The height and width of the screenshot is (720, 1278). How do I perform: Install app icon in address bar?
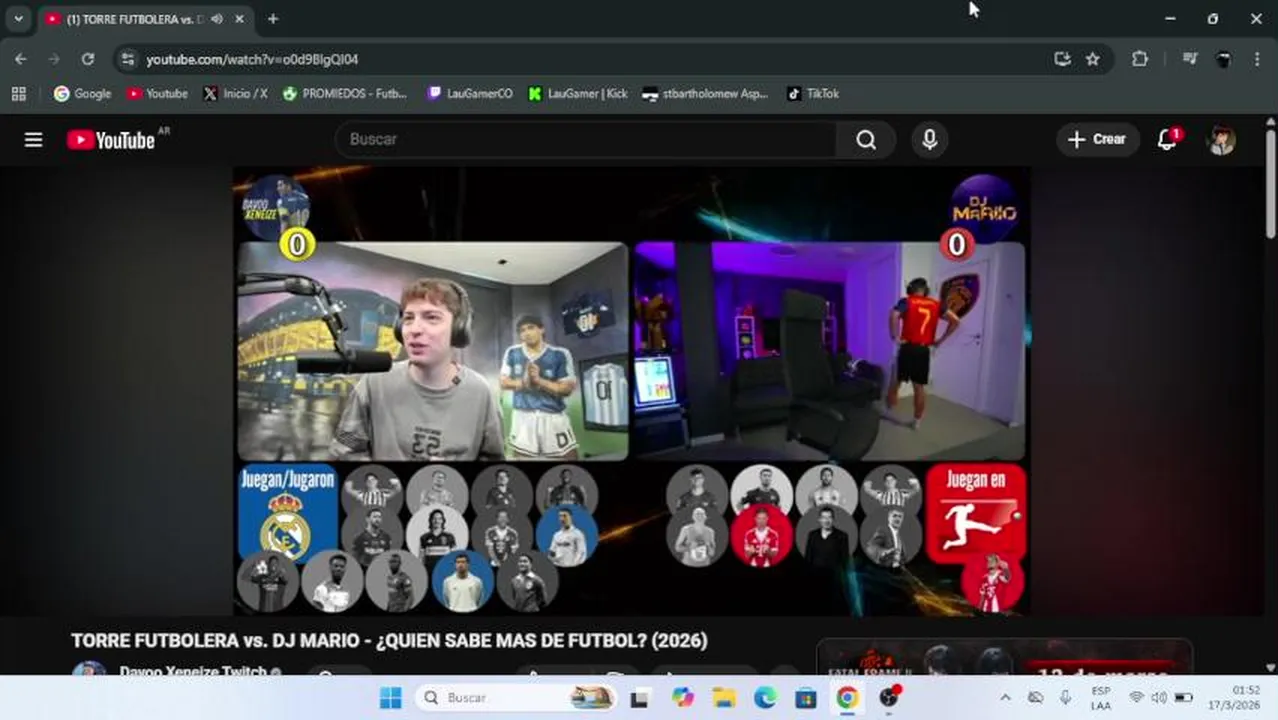[x=1062, y=59]
